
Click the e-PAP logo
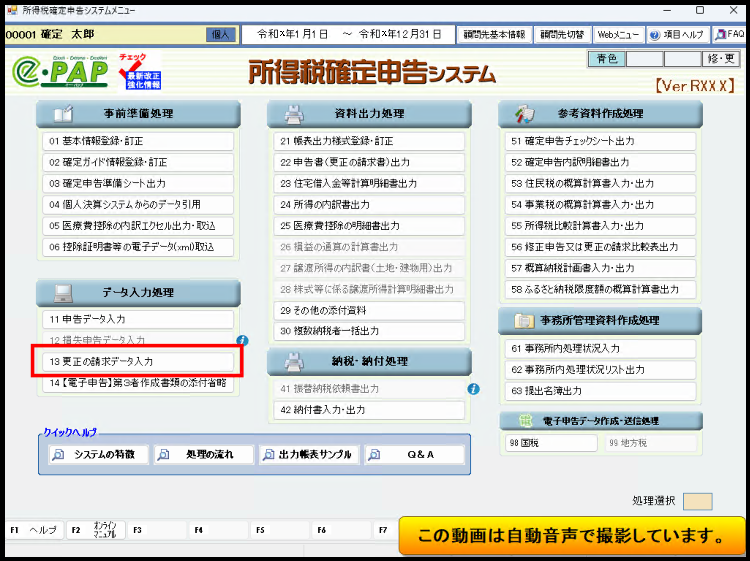pyautogui.click(x=60, y=72)
